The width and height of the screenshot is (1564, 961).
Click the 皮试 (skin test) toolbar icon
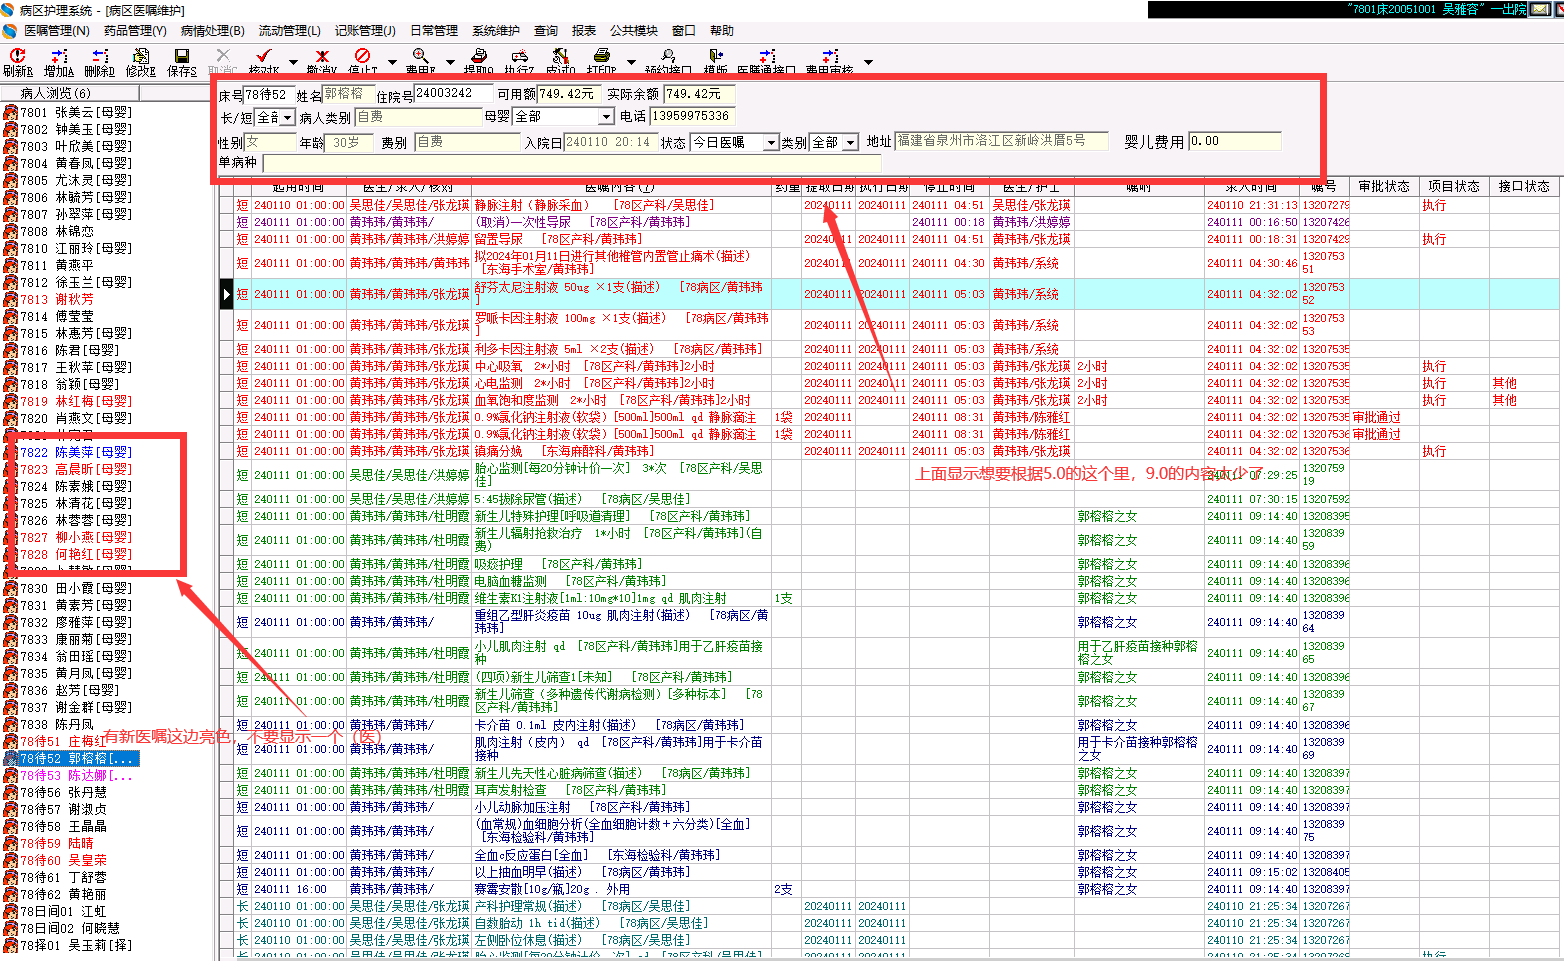(560, 56)
